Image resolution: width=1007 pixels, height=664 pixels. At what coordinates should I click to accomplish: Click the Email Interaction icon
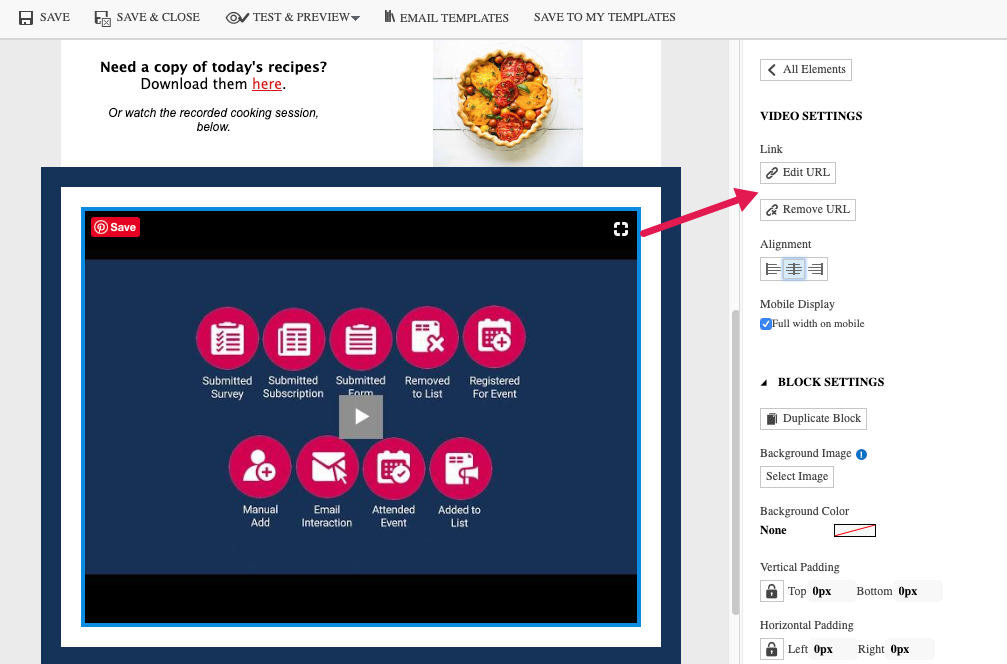[x=328, y=467]
